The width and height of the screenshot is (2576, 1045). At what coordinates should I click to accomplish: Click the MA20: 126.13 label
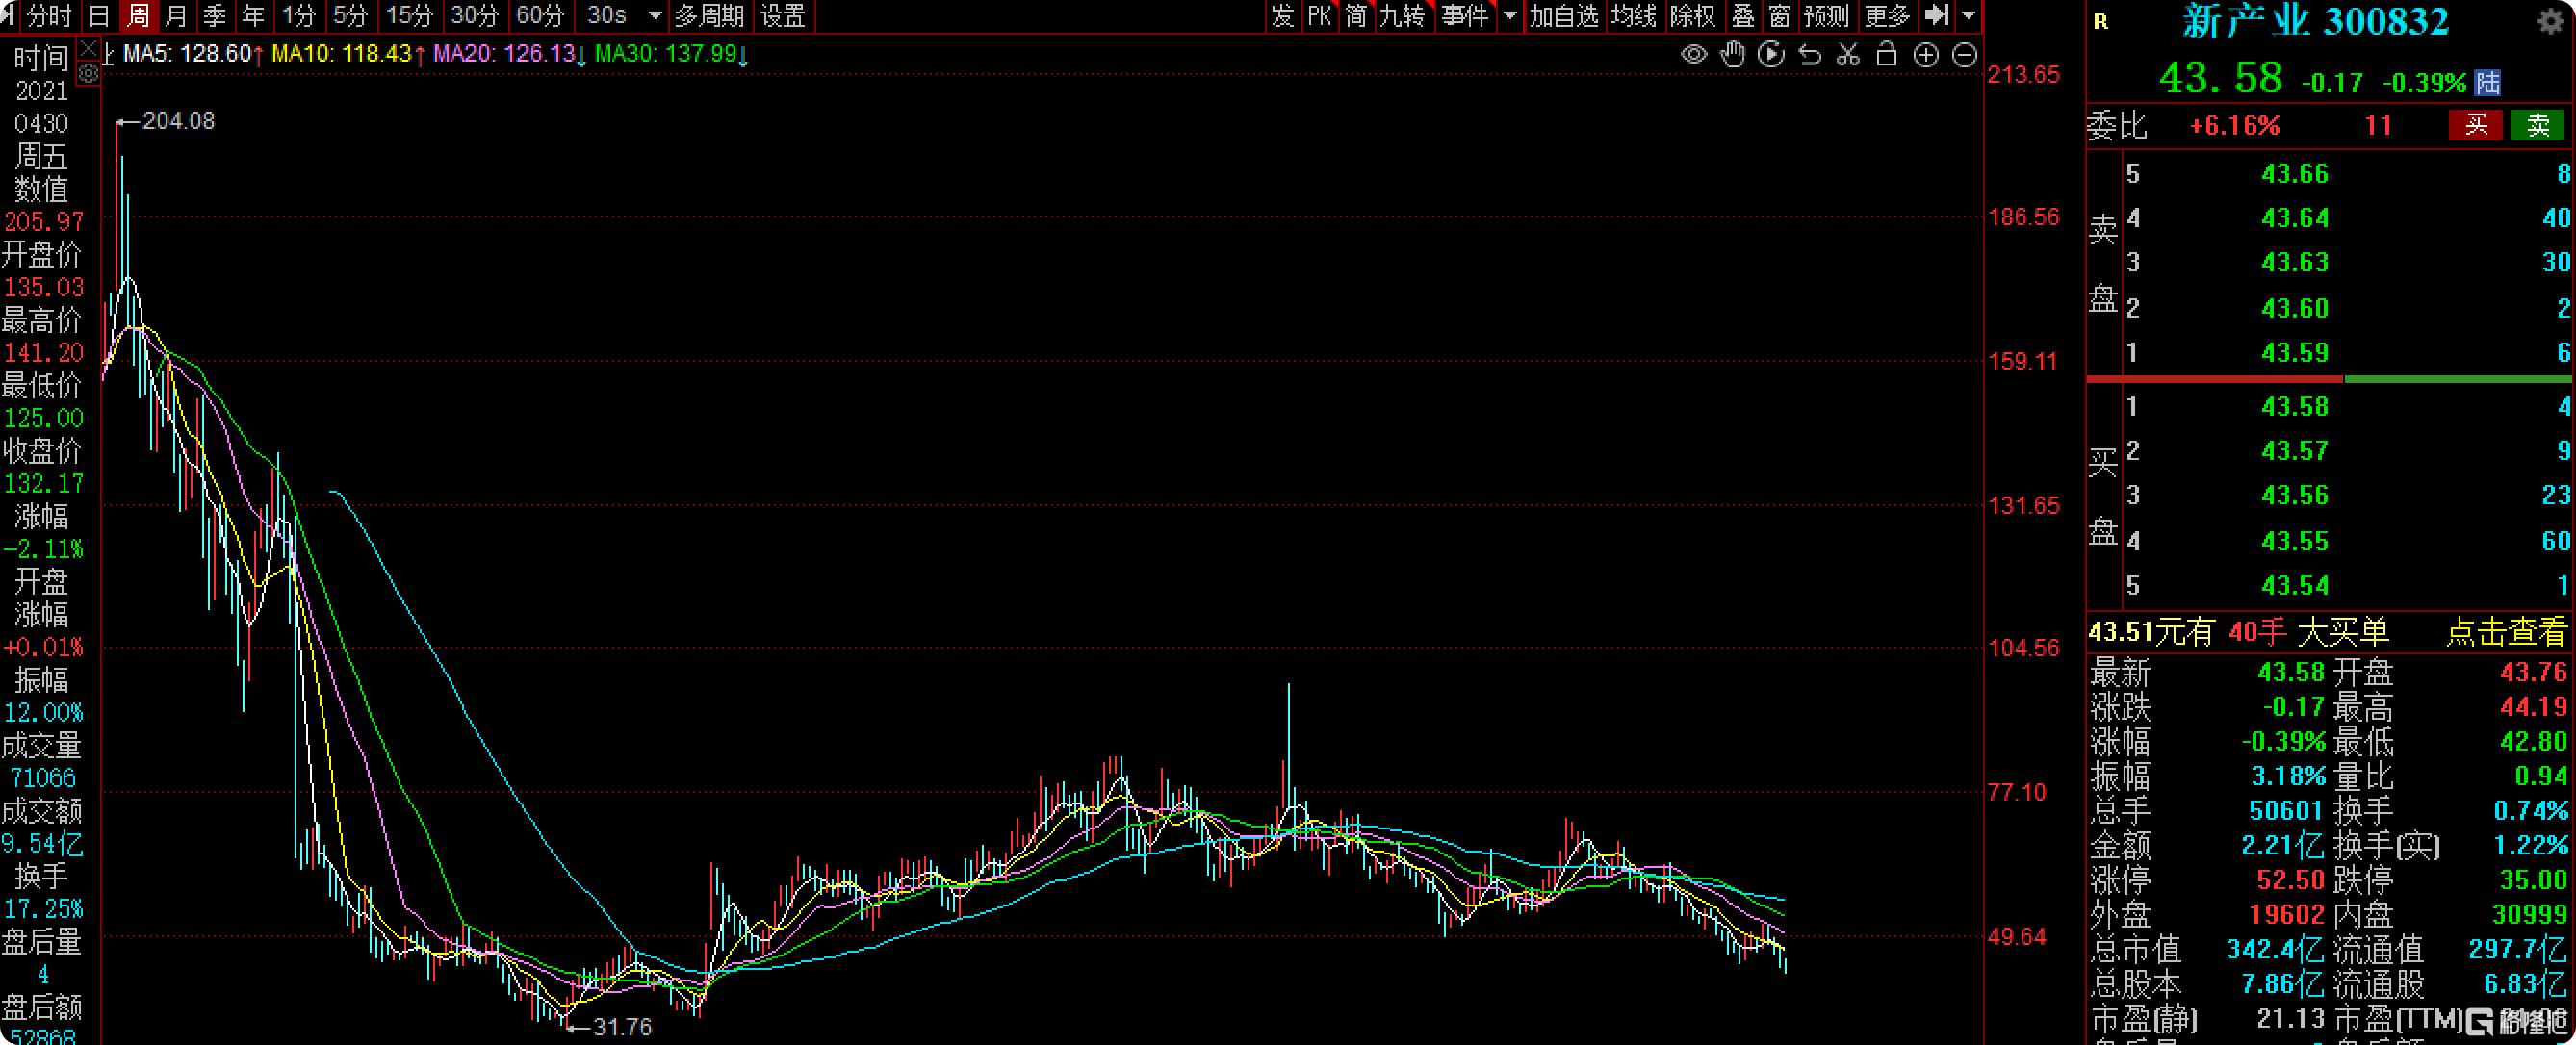(x=504, y=54)
